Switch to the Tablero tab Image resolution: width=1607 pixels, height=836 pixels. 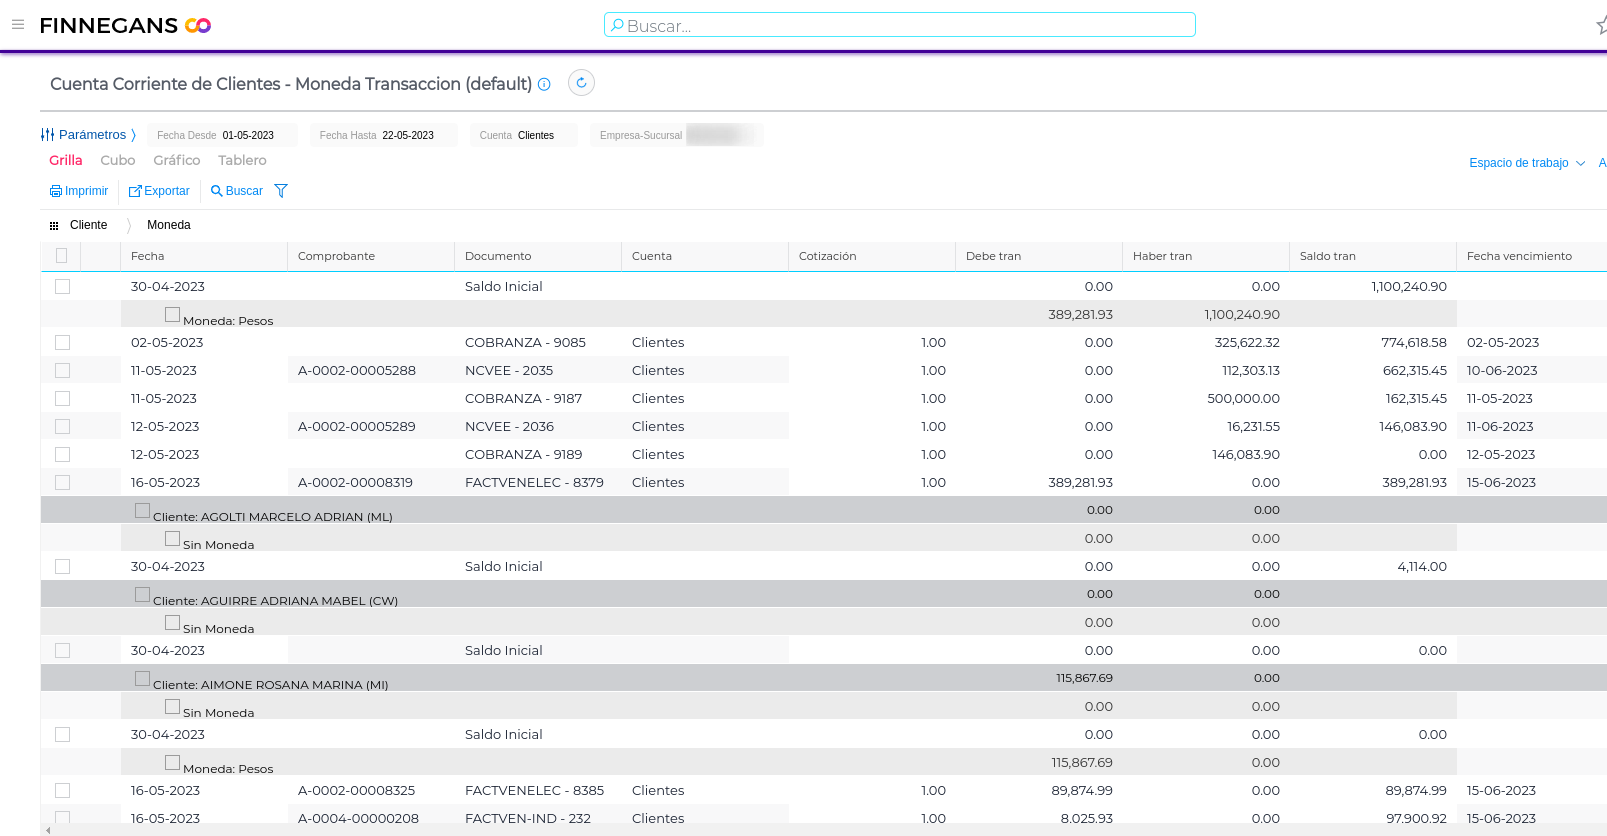(242, 161)
